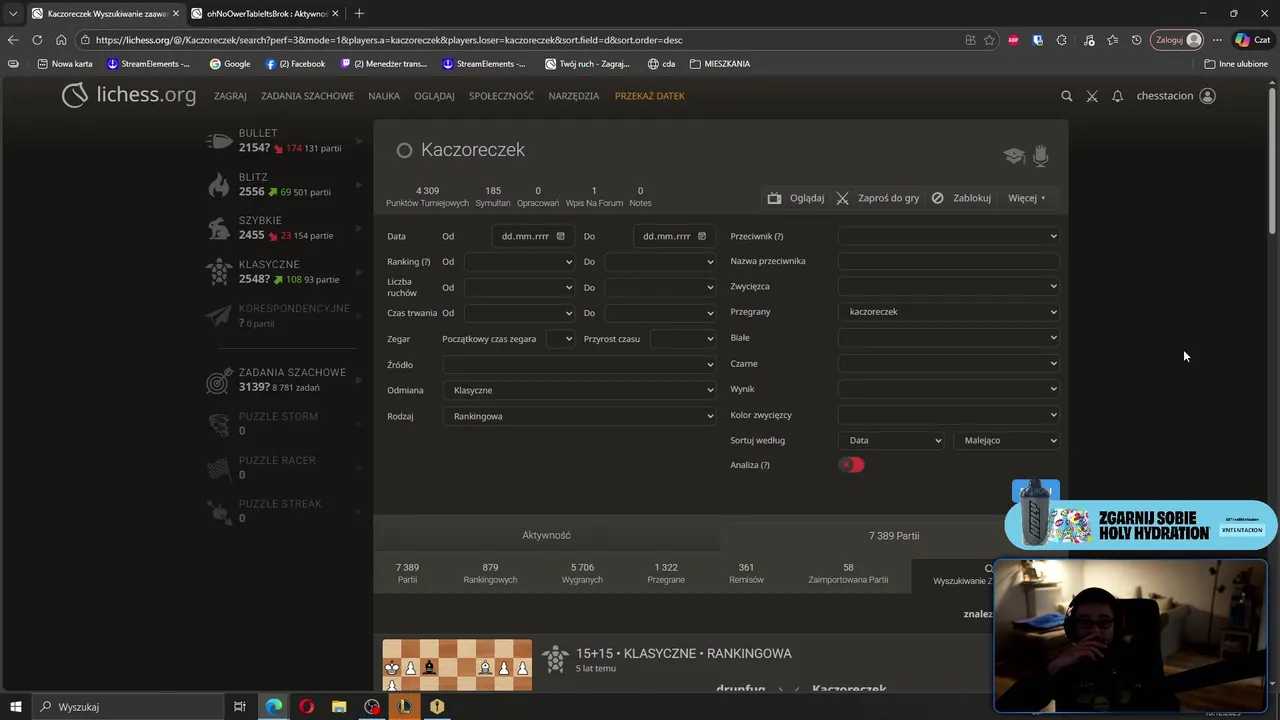Open Ranking Od dropdown

pyautogui.click(x=519, y=262)
